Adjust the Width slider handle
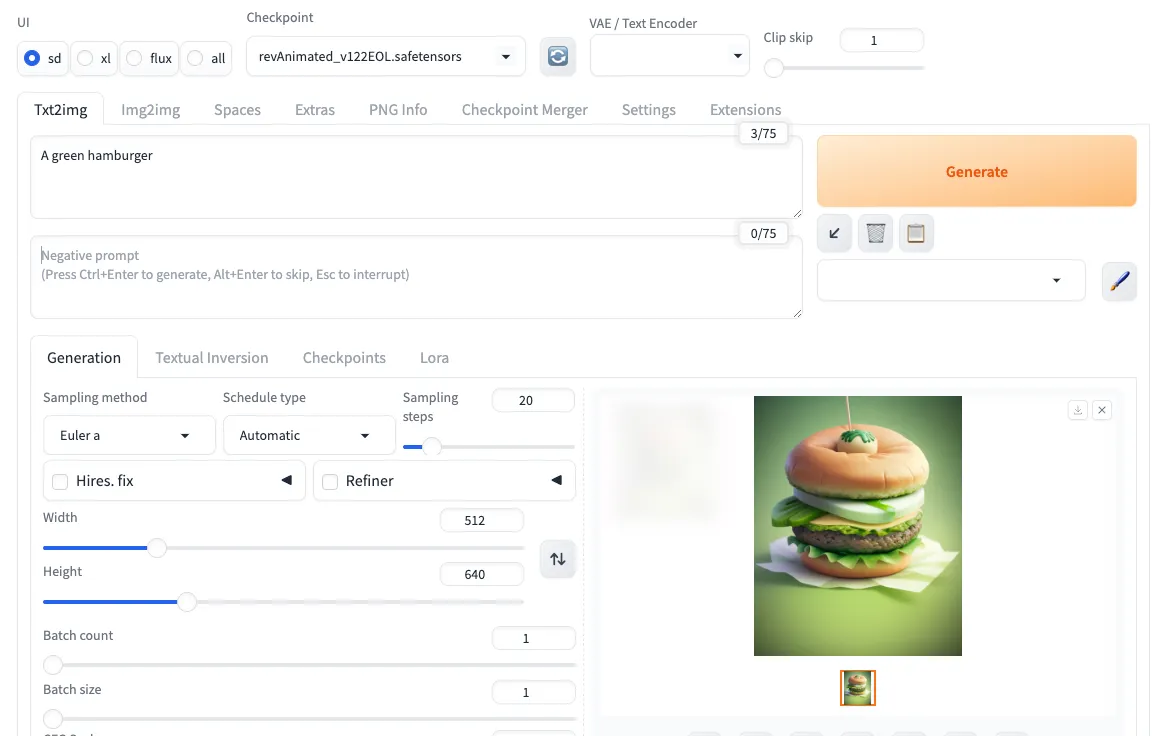Screen dimensions: 1152x736 [156, 548]
